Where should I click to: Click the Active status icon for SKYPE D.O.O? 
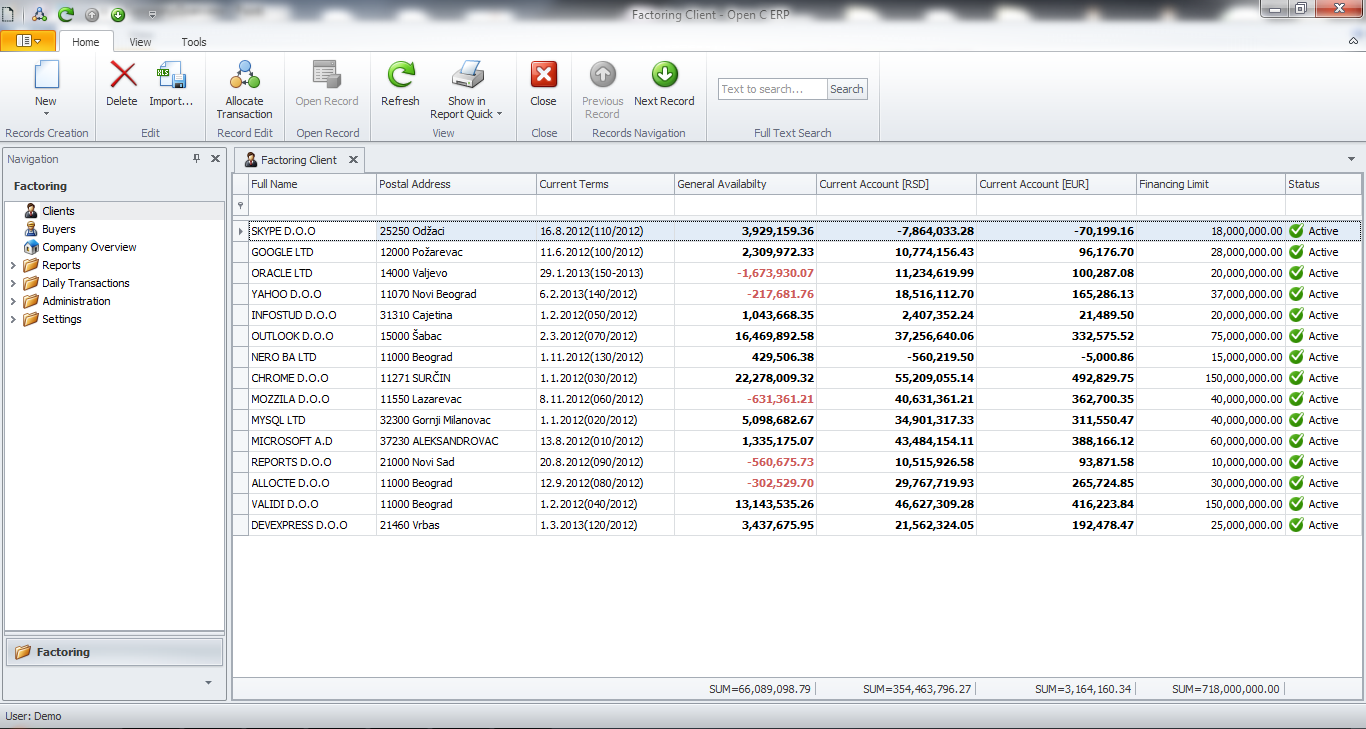(x=1297, y=231)
